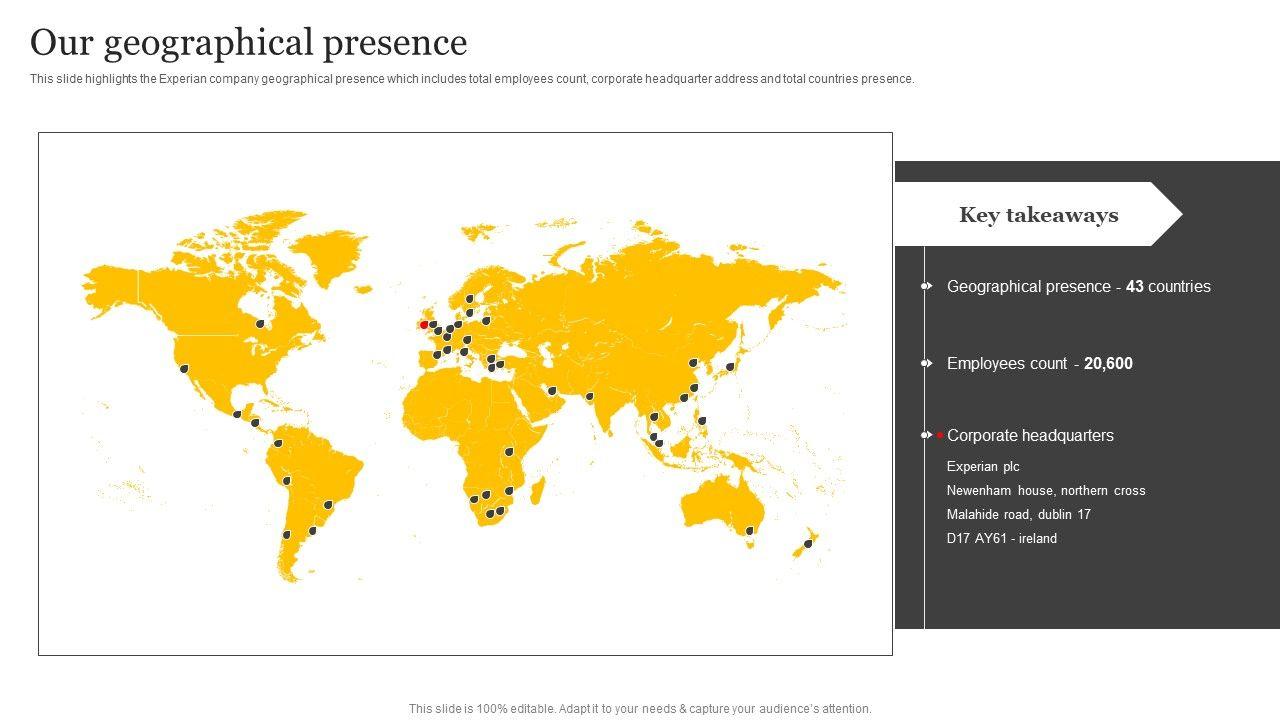Click the 'Corporate headquarters' heading text
This screenshot has height=720, width=1280.
[1030, 436]
